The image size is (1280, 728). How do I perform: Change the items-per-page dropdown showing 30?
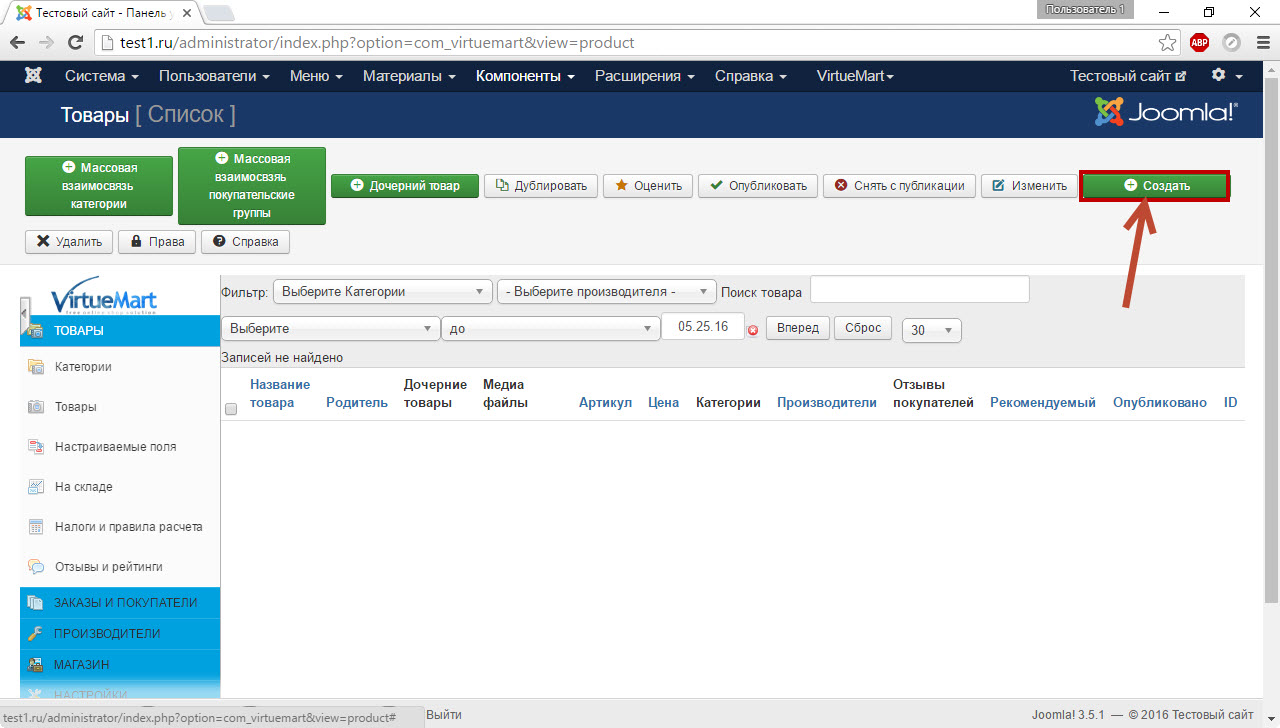coord(931,330)
